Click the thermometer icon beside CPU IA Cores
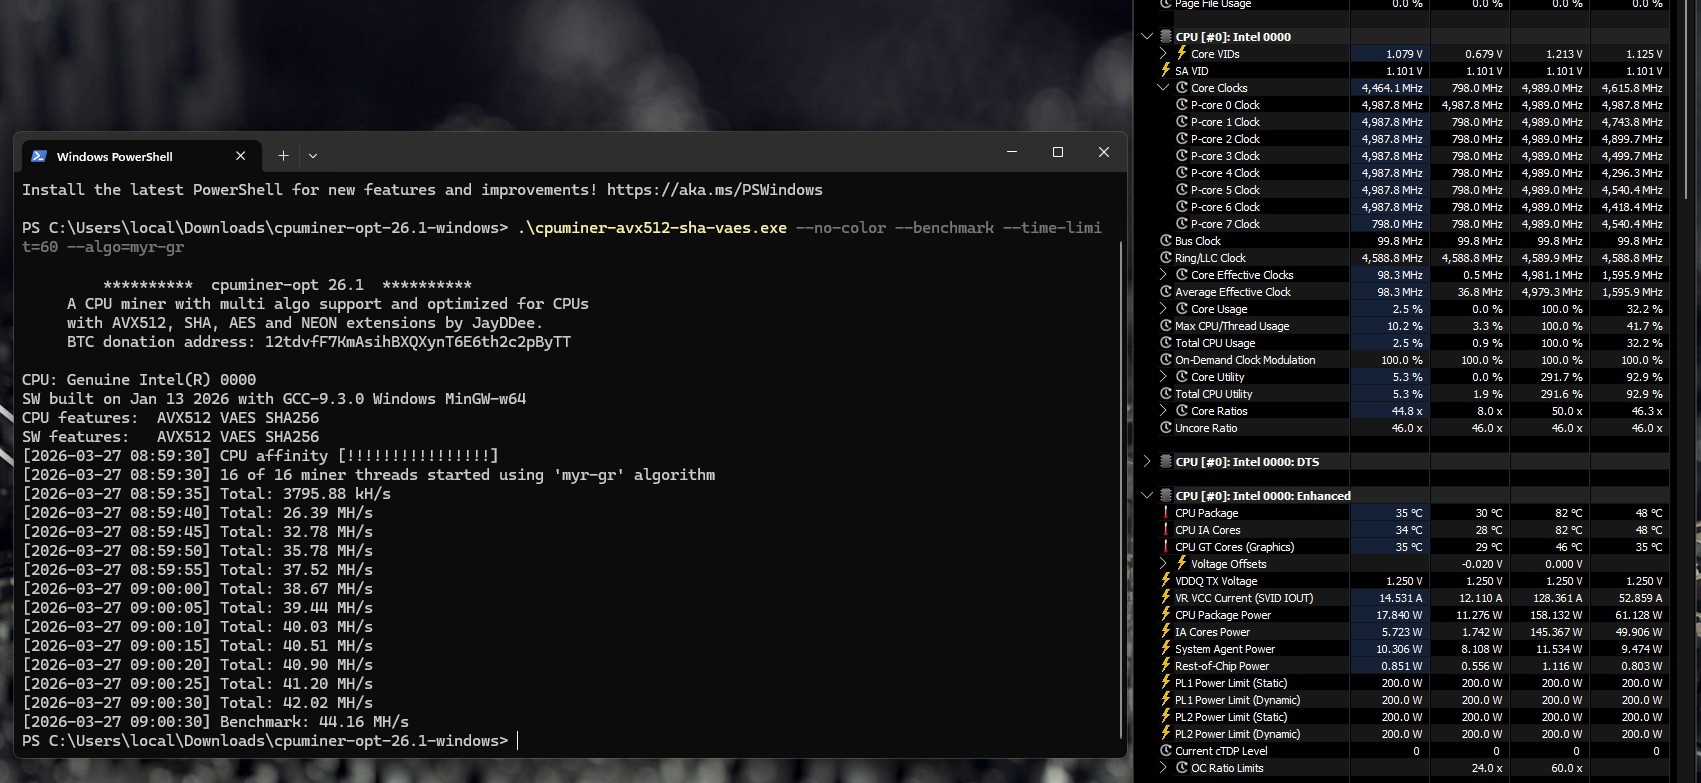This screenshot has height=783, width=1701. click(1165, 530)
